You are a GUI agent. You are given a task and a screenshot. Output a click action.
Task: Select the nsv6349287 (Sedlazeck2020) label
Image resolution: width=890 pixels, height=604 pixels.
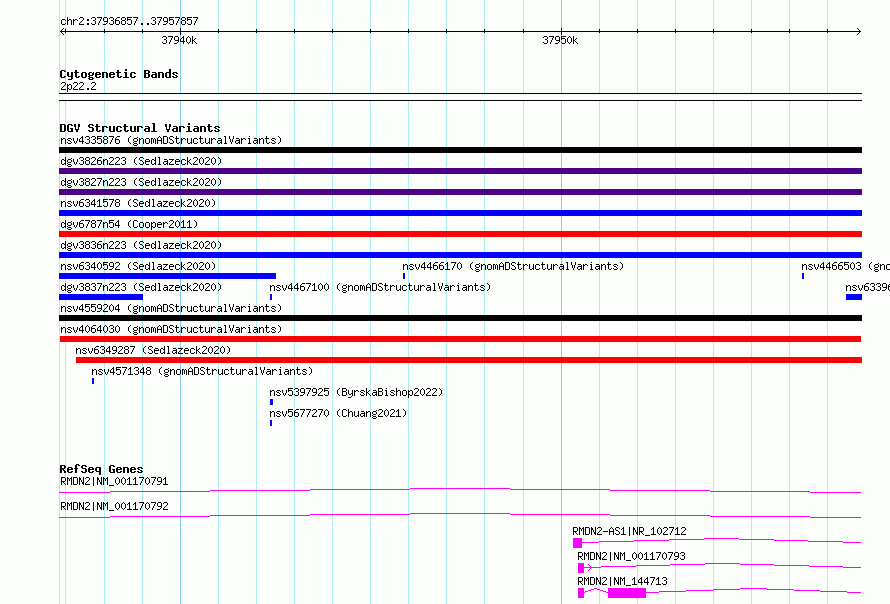click(153, 350)
